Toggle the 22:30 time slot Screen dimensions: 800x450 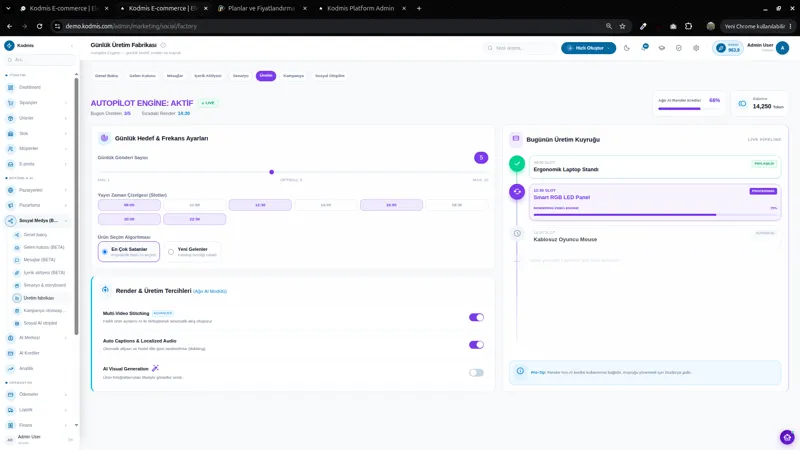click(x=194, y=219)
